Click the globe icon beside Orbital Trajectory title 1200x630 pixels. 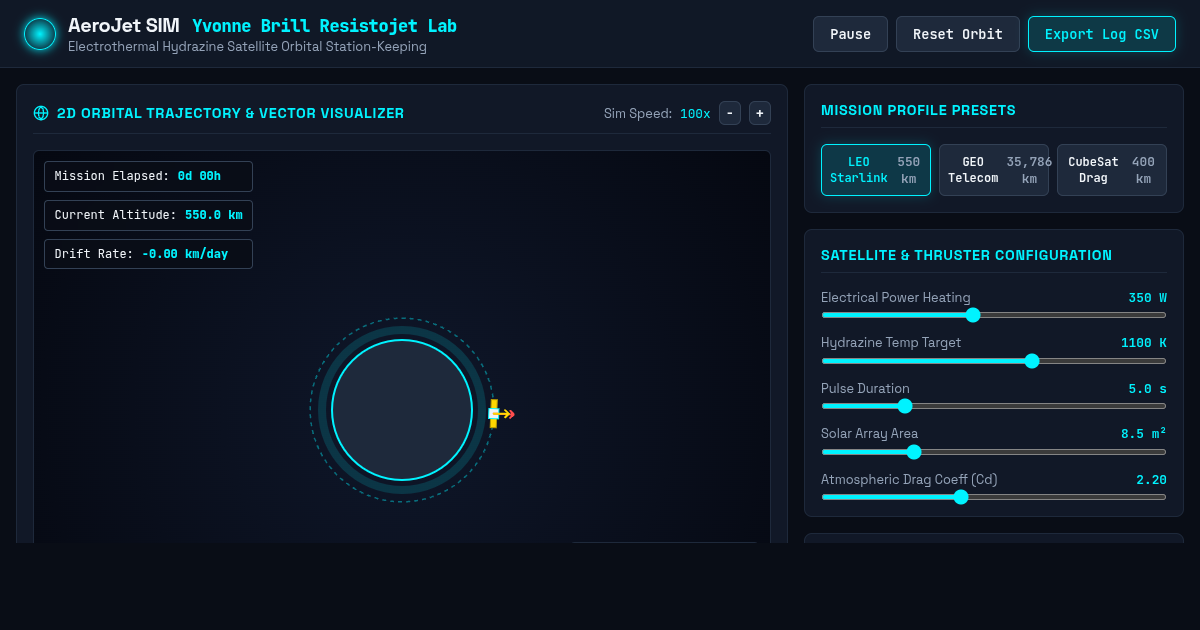pos(41,113)
